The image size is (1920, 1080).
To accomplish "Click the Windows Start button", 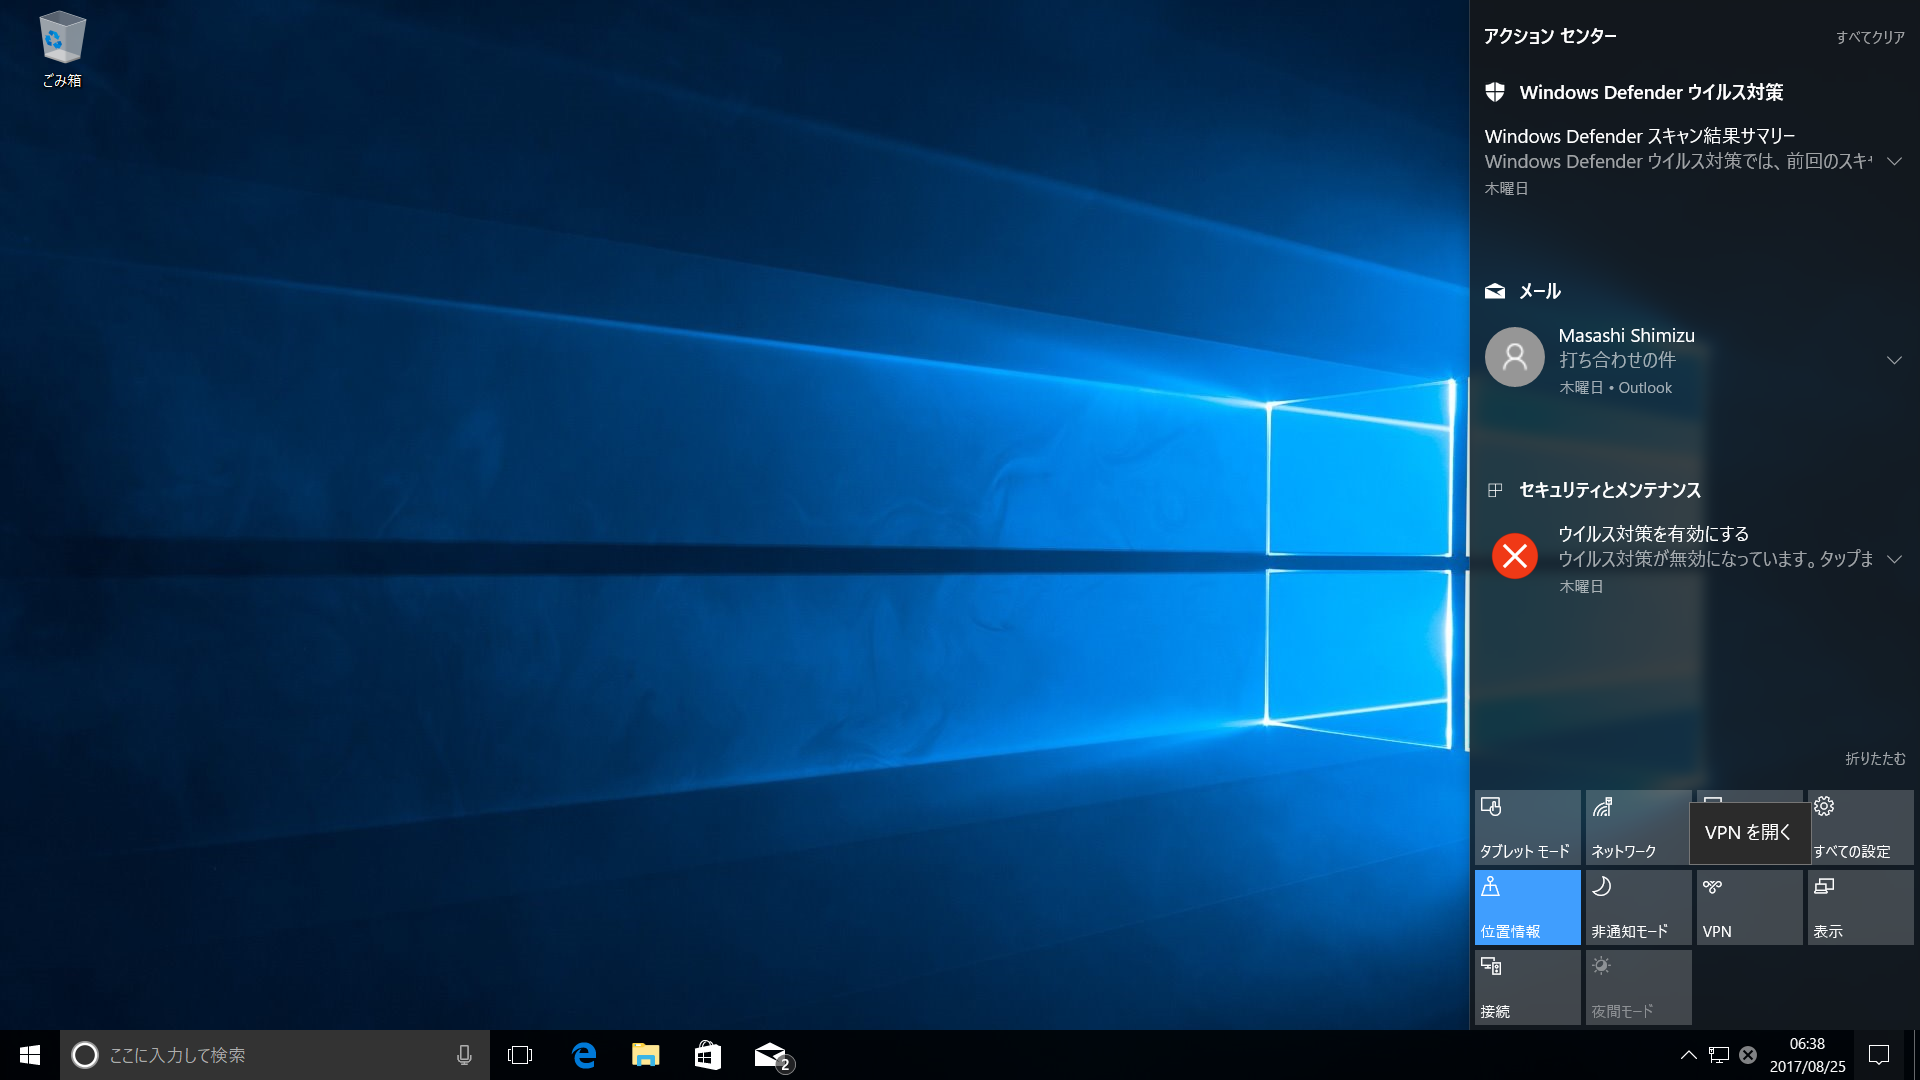I will point(30,1055).
